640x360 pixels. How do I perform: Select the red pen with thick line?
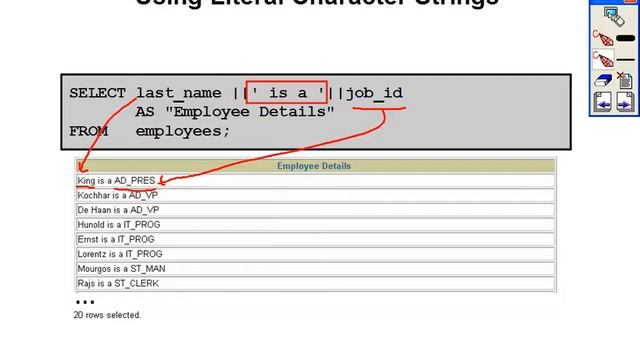click(x=603, y=39)
